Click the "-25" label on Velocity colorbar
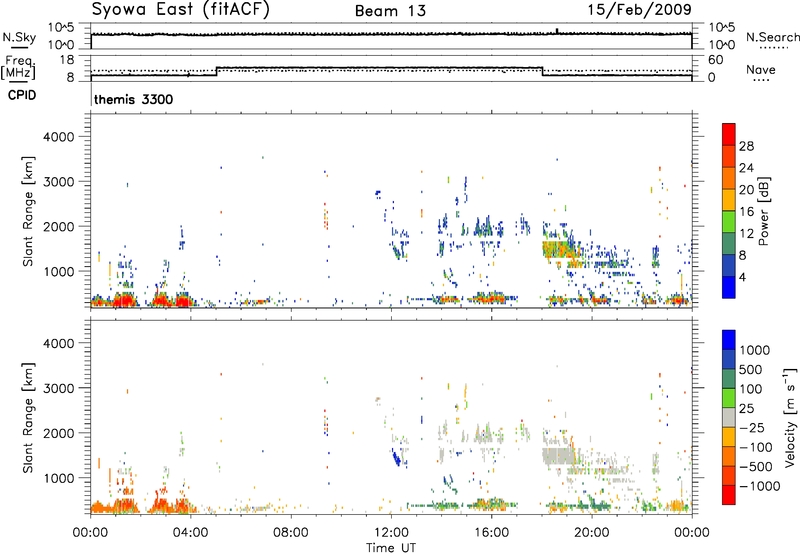Screen dimensions: 800x554 click(x=751, y=427)
